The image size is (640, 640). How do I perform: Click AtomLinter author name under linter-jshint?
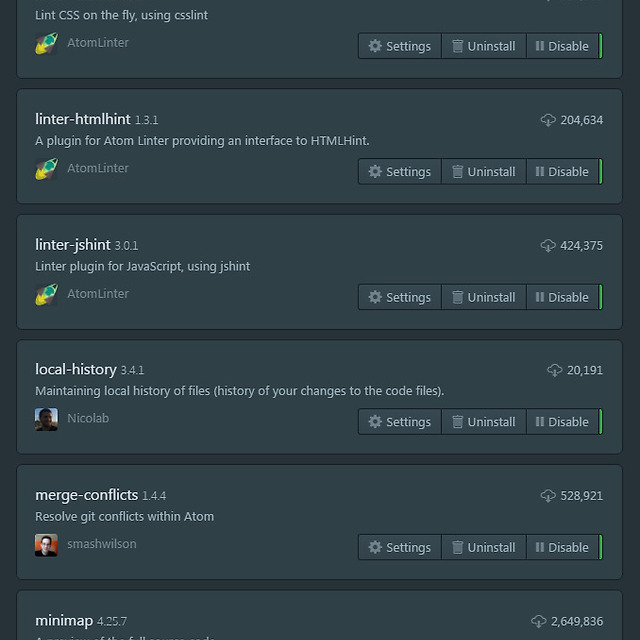pos(98,294)
